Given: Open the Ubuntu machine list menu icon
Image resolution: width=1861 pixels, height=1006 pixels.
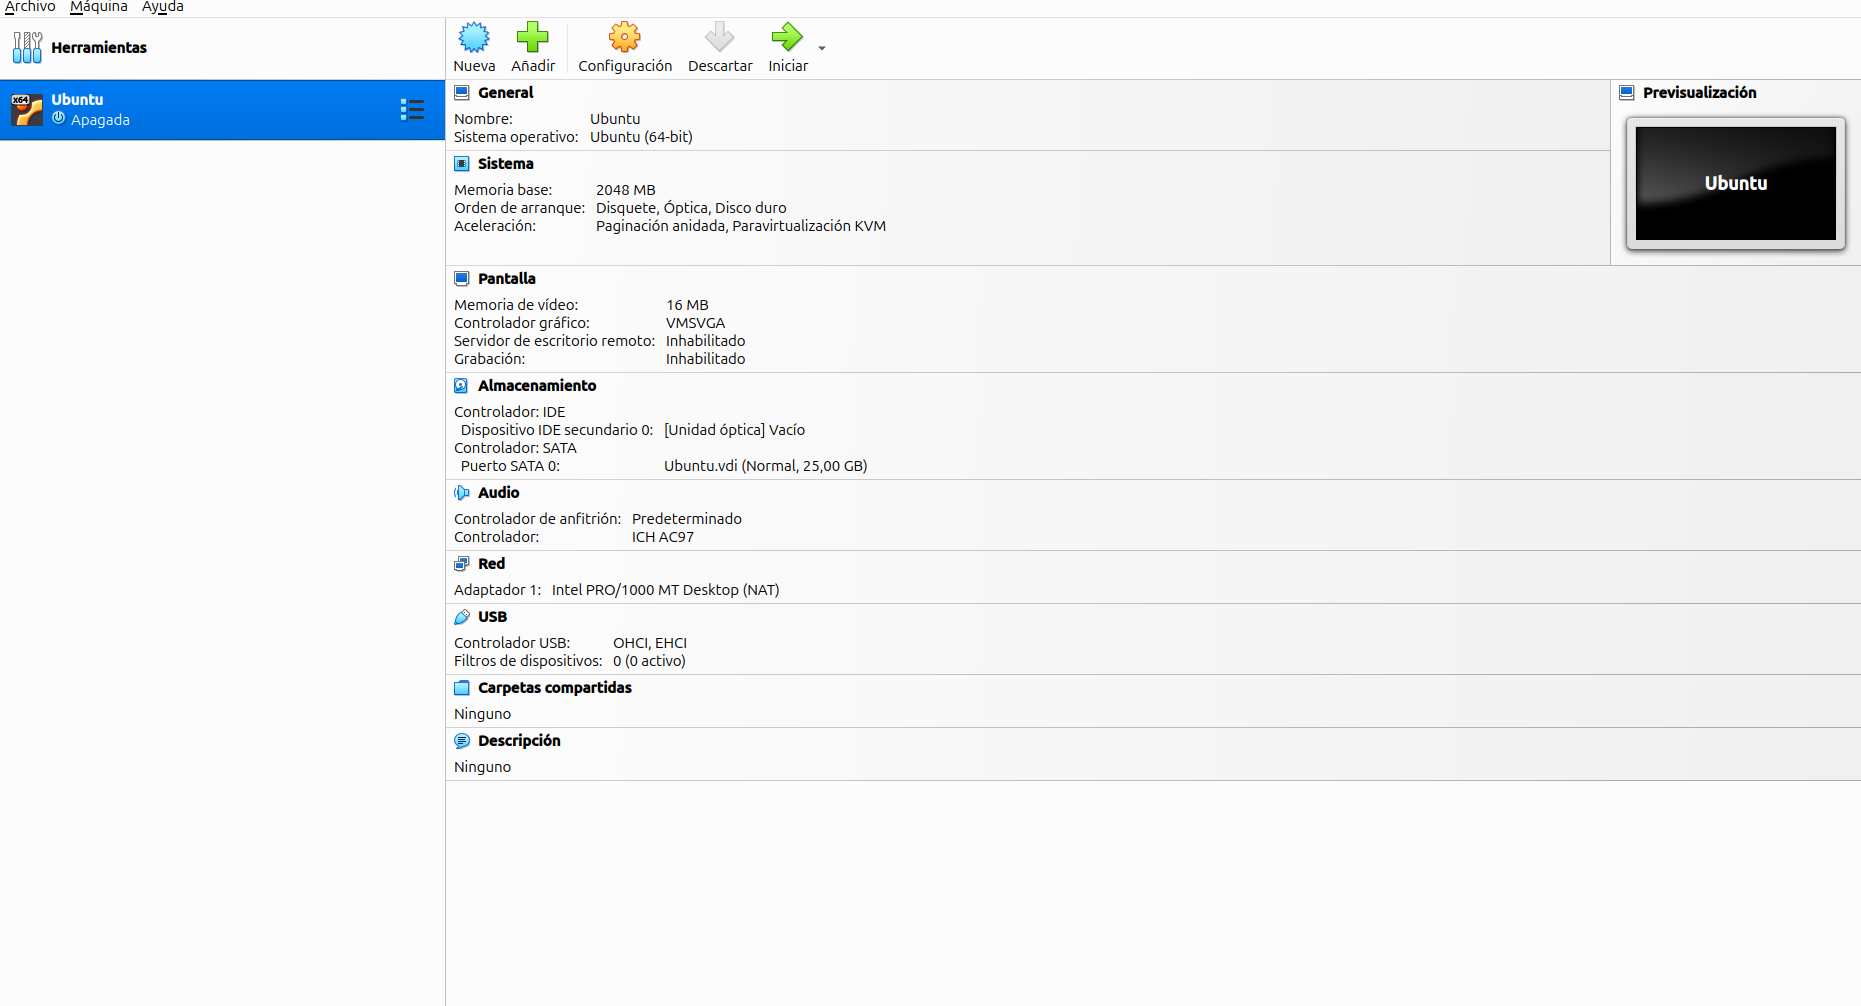Looking at the screenshot, I should (412, 109).
